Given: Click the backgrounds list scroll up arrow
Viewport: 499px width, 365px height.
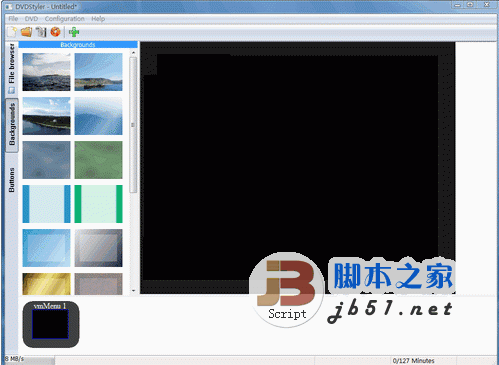Looking at the screenshot, I should (133, 53).
